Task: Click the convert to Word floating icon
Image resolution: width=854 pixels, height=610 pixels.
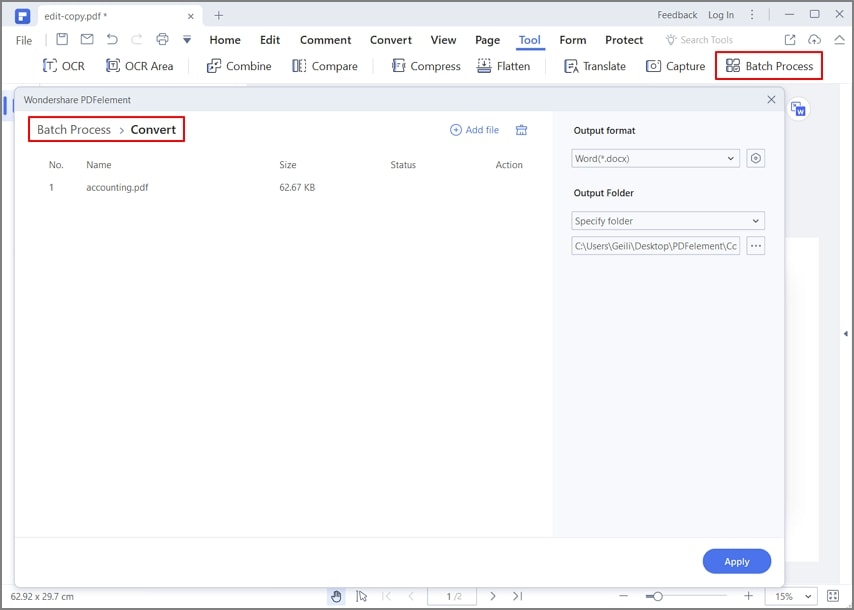Action: [798, 109]
